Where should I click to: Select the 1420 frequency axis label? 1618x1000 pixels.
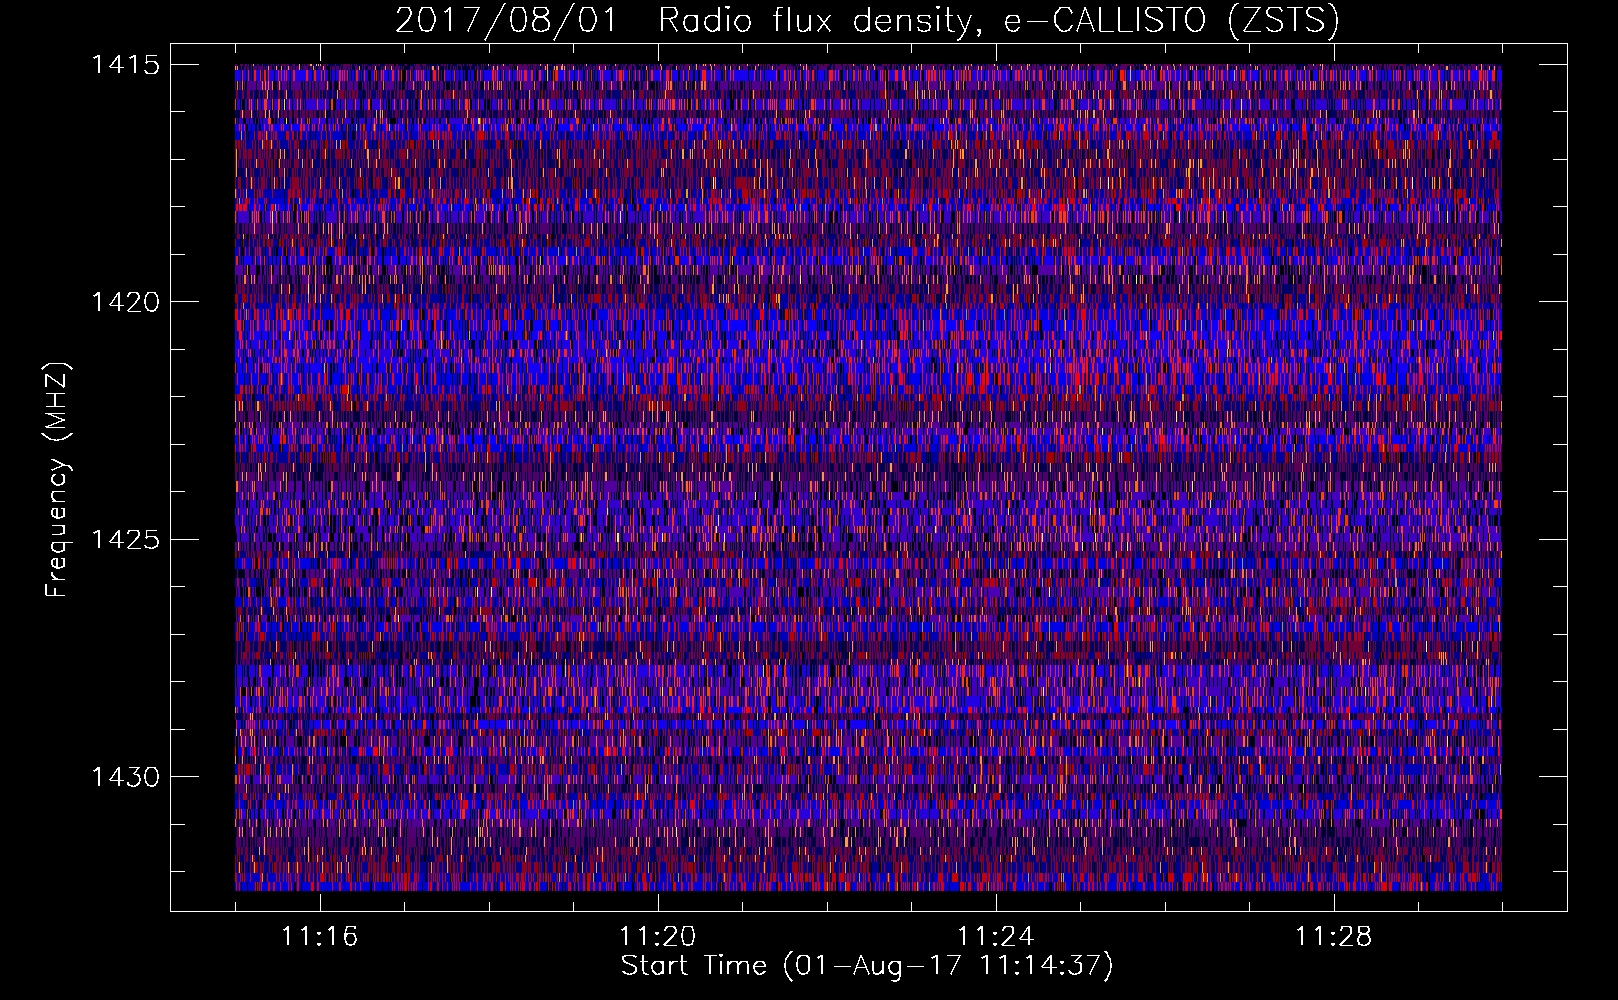[x=125, y=302]
